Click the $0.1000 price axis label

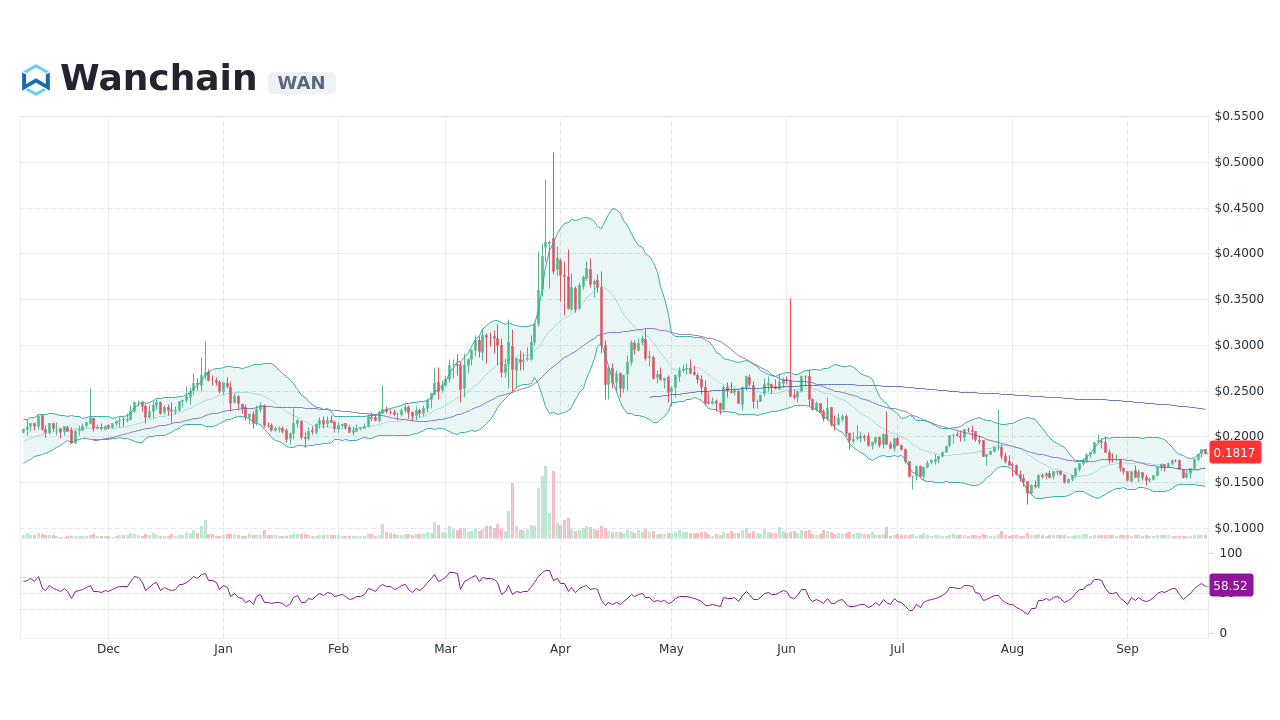1239,528
